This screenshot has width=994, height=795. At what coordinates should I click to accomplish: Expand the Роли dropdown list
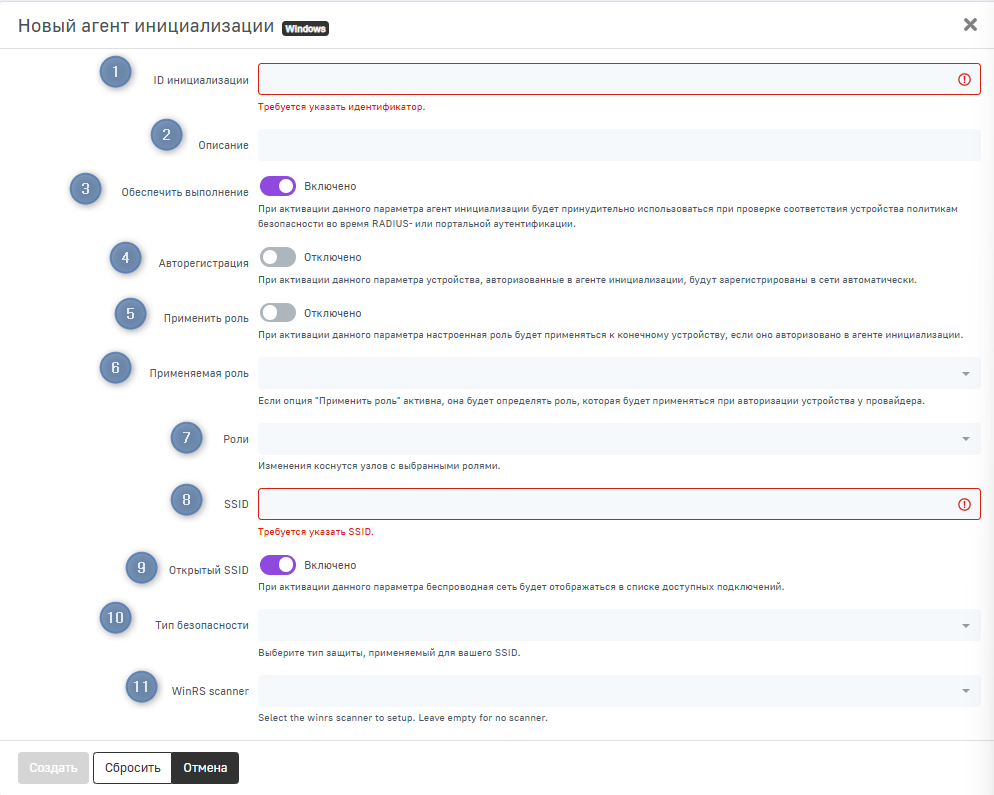pyautogui.click(x=619, y=439)
